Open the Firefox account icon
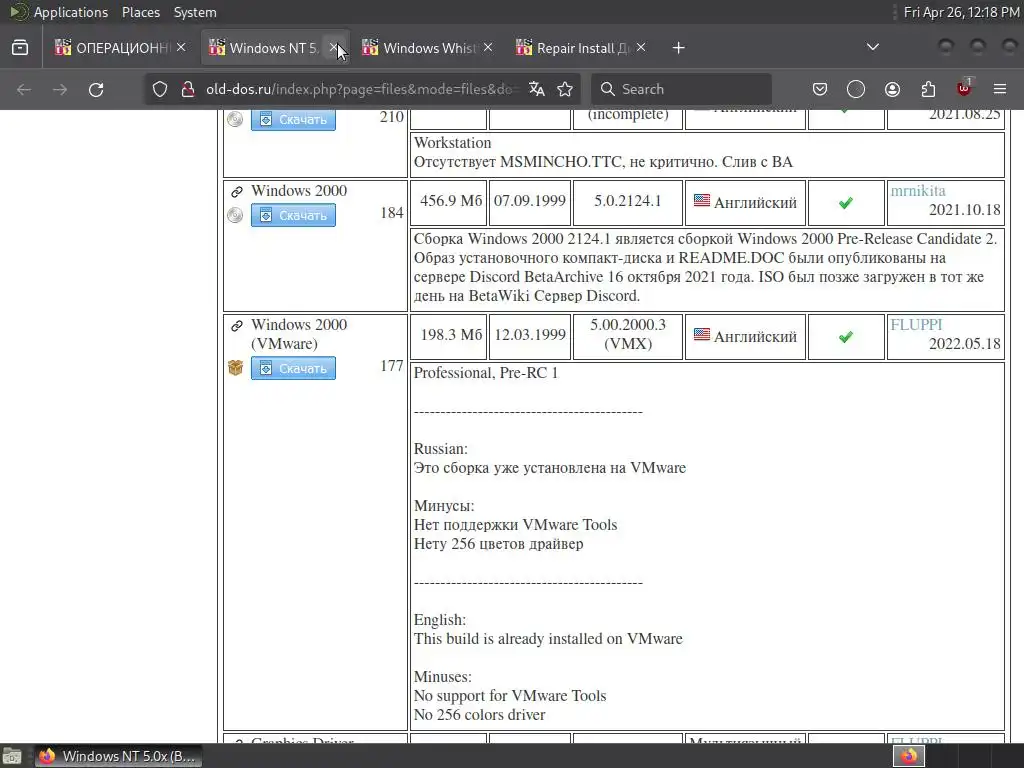Screen dimensions: 1024x768 892,89
